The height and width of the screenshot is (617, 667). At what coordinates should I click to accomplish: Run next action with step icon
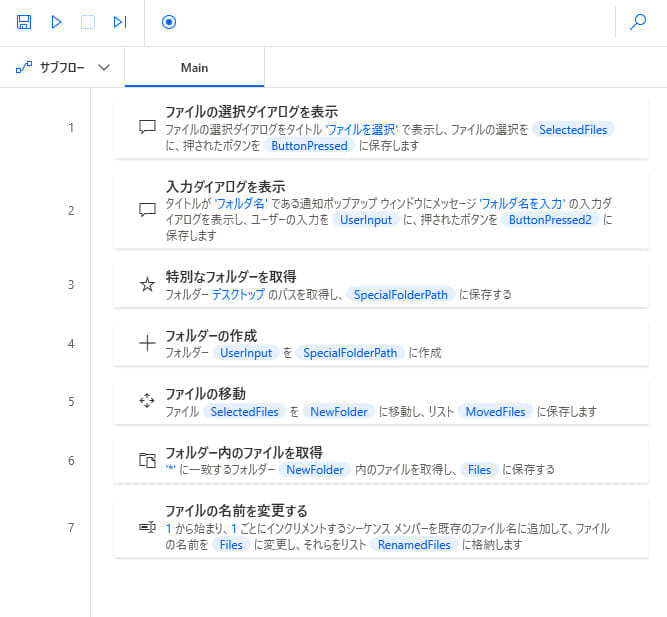(120, 22)
